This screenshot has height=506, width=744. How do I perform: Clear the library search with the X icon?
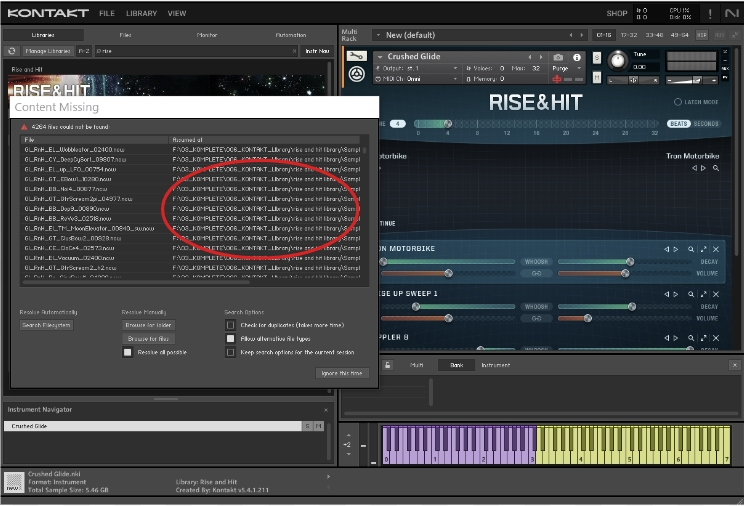294,51
